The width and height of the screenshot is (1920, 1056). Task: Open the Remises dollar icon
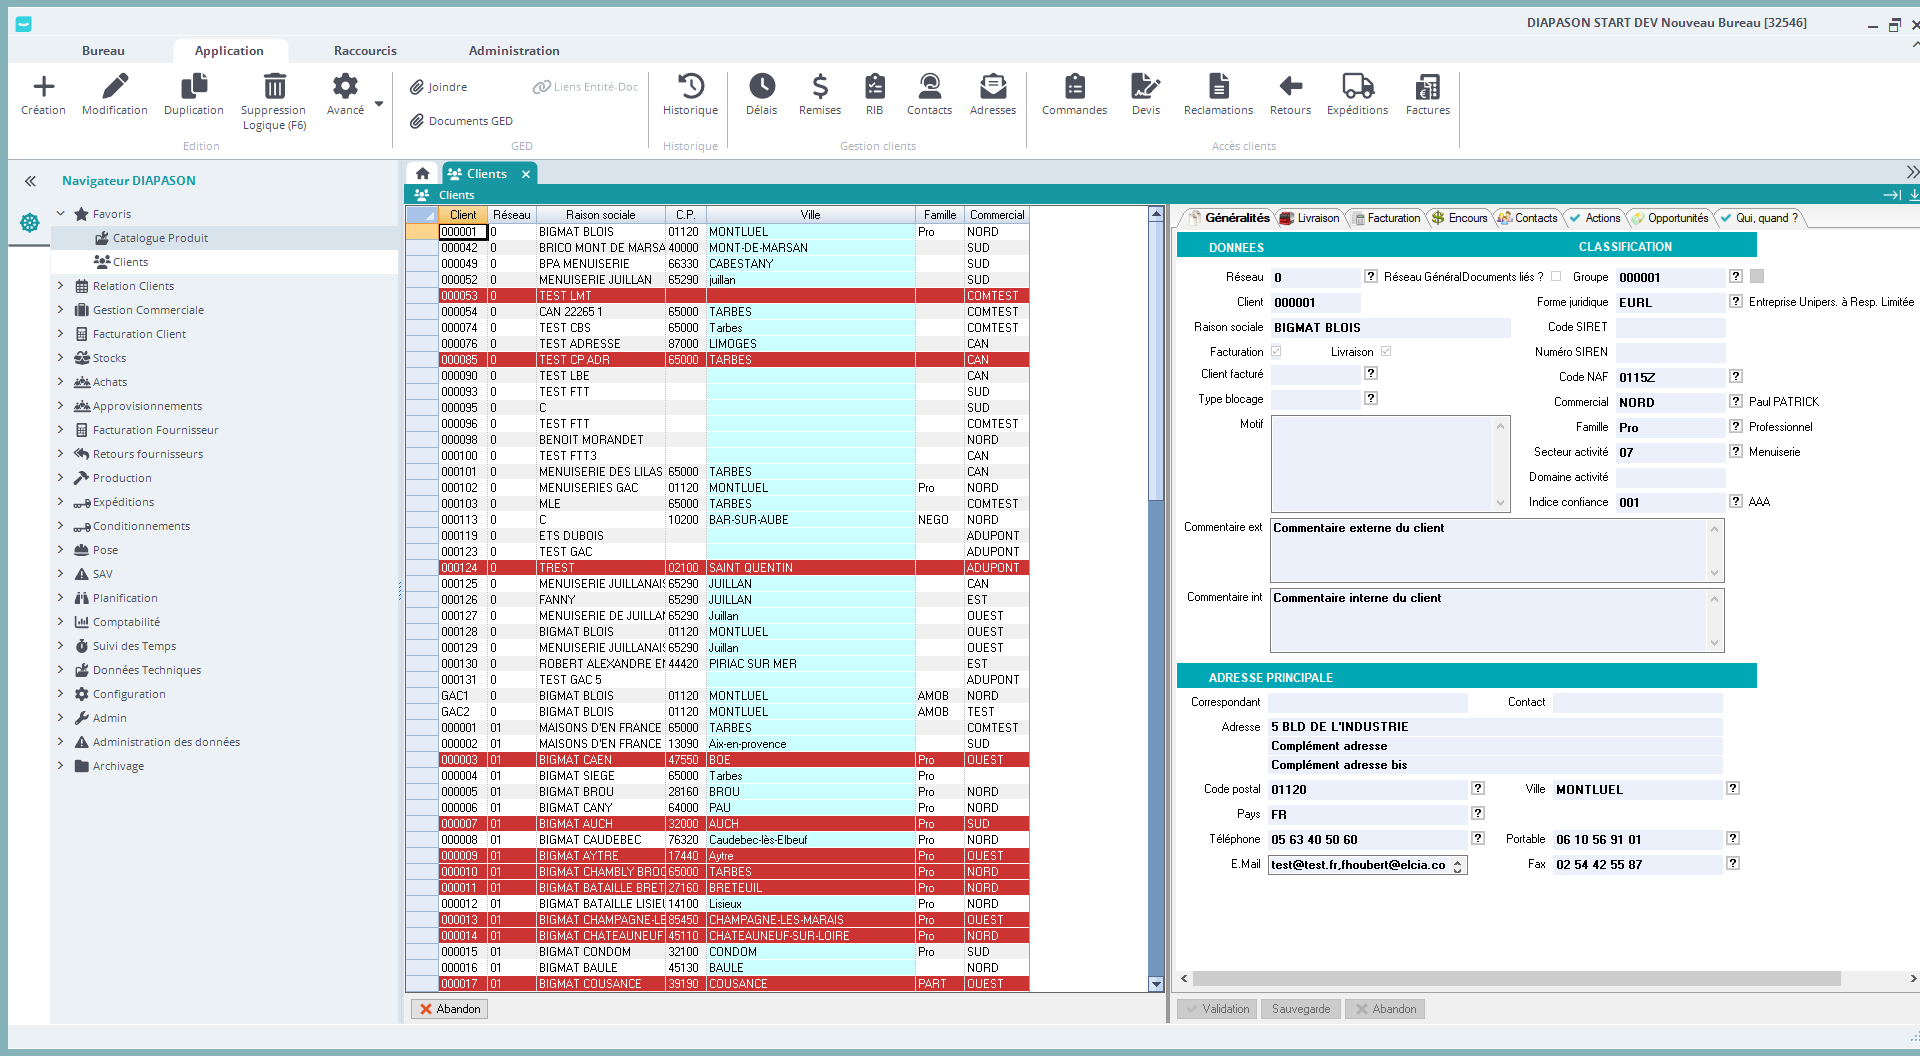(819, 87)
